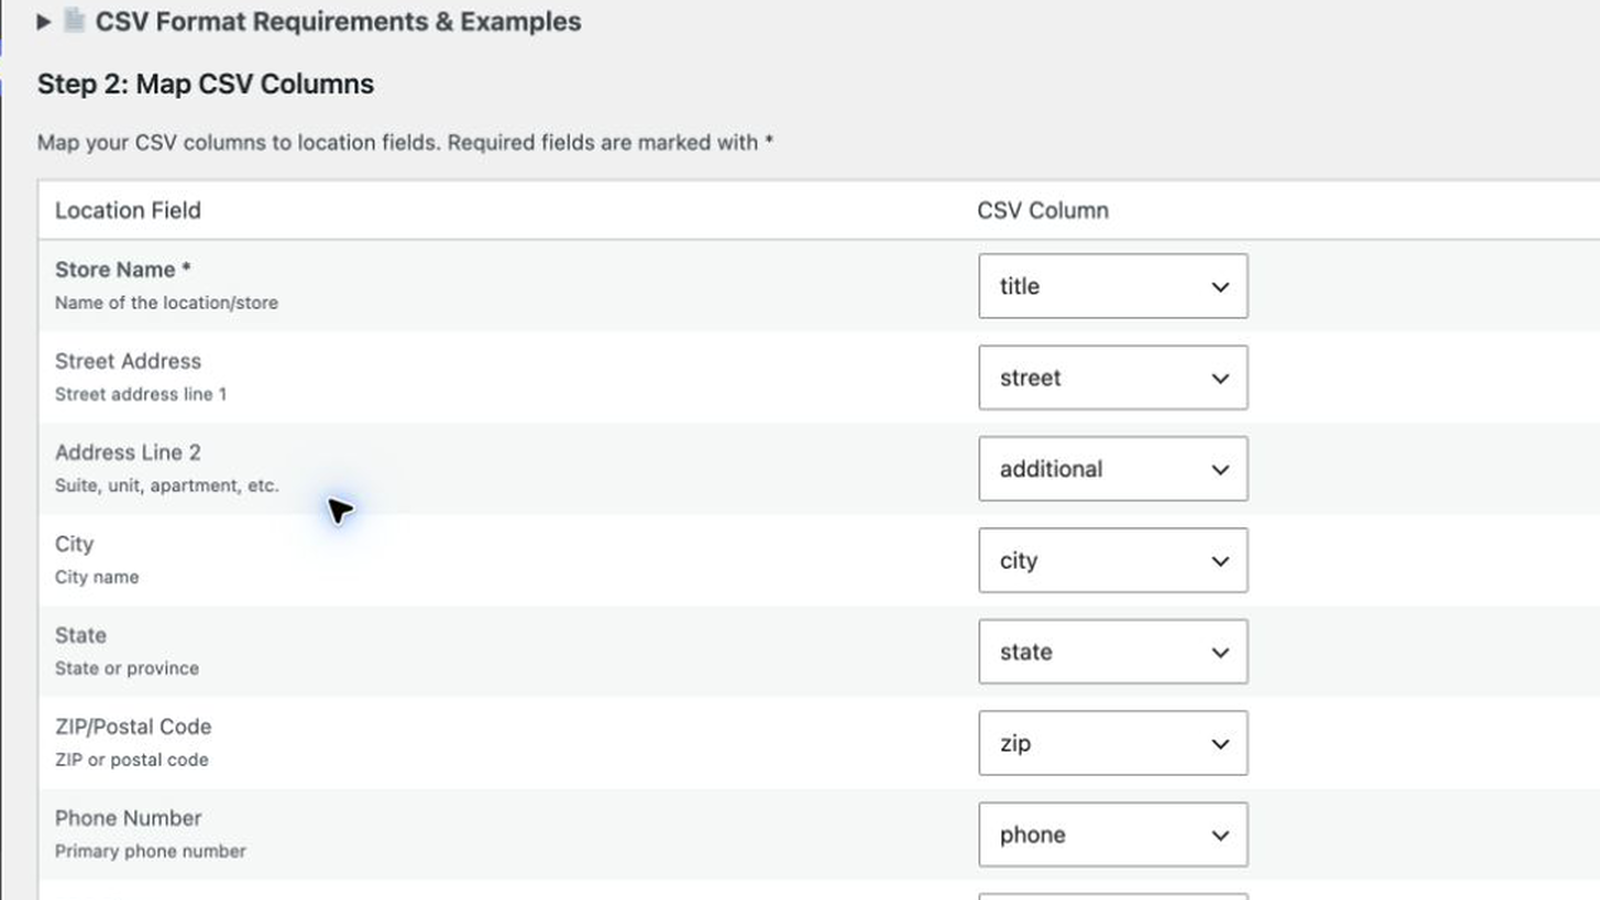Click the document icon beside CSV Format Requirements
This screenshot has width=1600, height=900.
point(74,20)
